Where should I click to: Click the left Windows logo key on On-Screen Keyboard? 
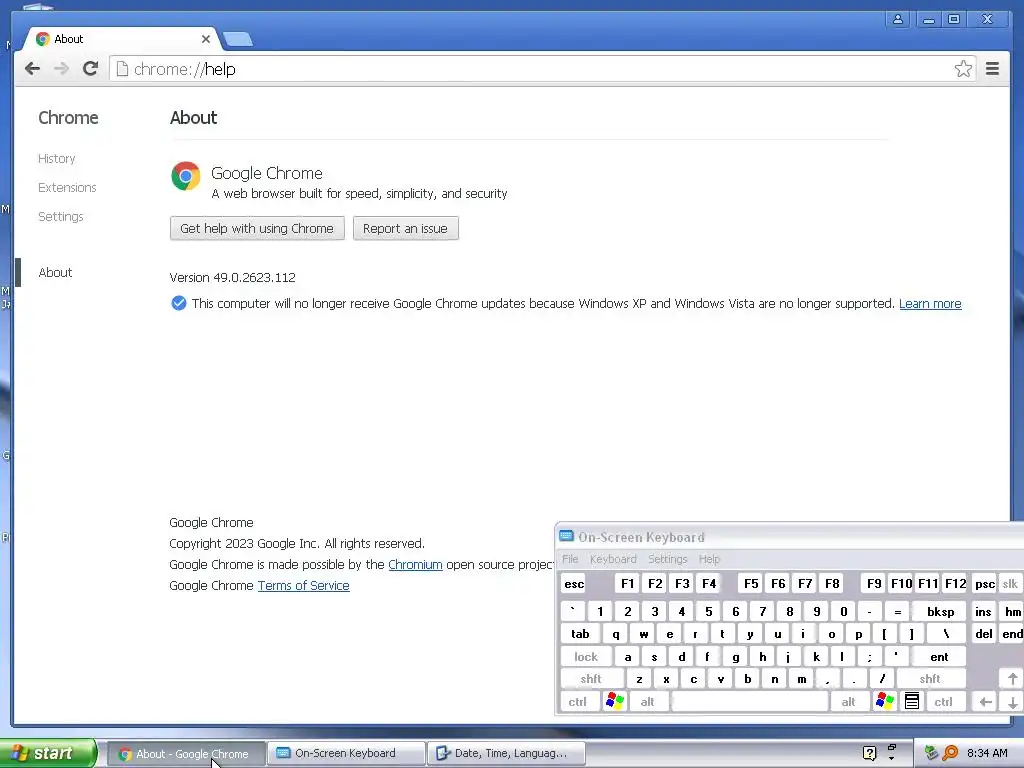click(615, 702)
